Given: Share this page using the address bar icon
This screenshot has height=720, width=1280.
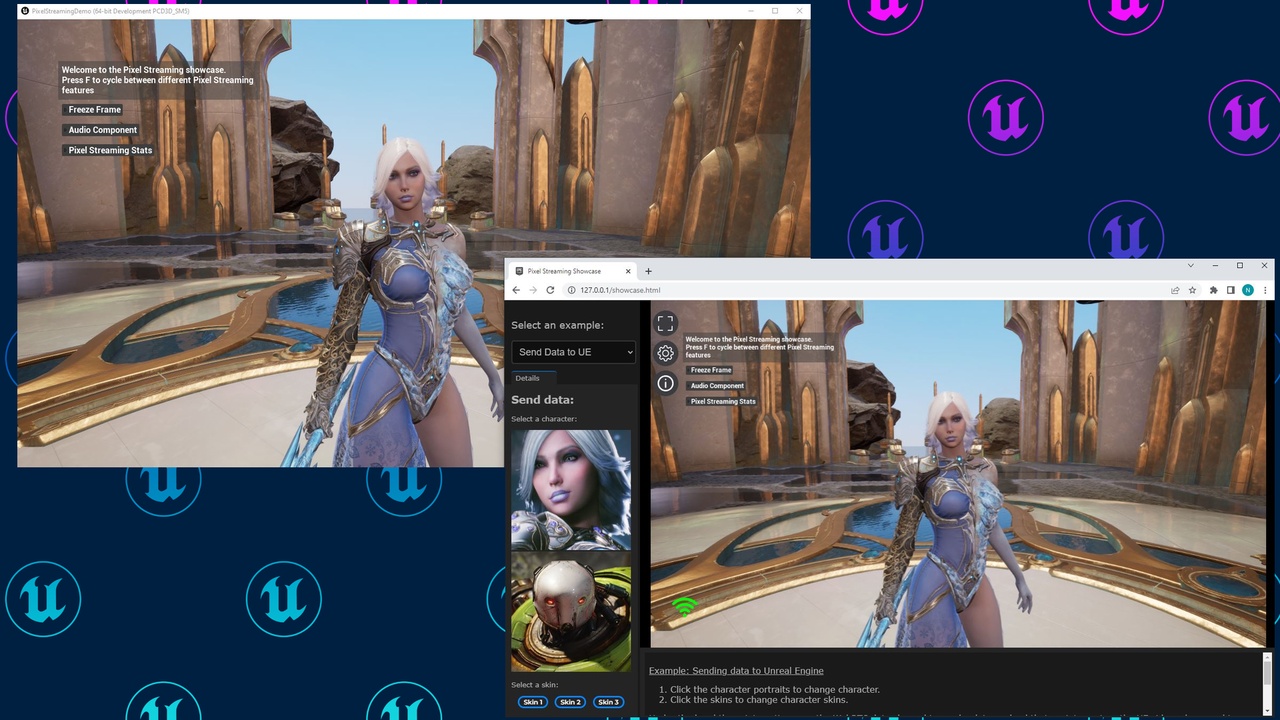Looking at the screenshot, I should tap(1175, 290).
